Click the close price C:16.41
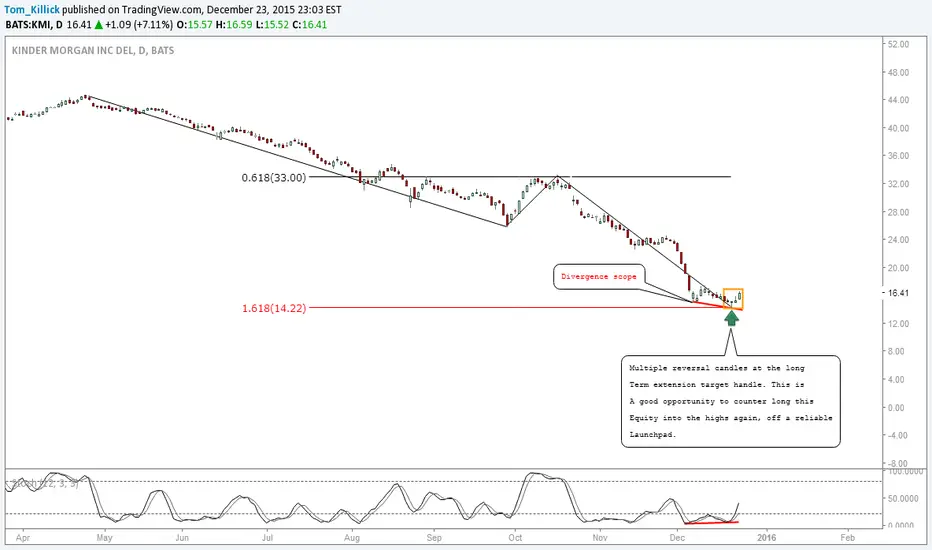The width and height of the screenshot is (932, 550). (310, 25)
